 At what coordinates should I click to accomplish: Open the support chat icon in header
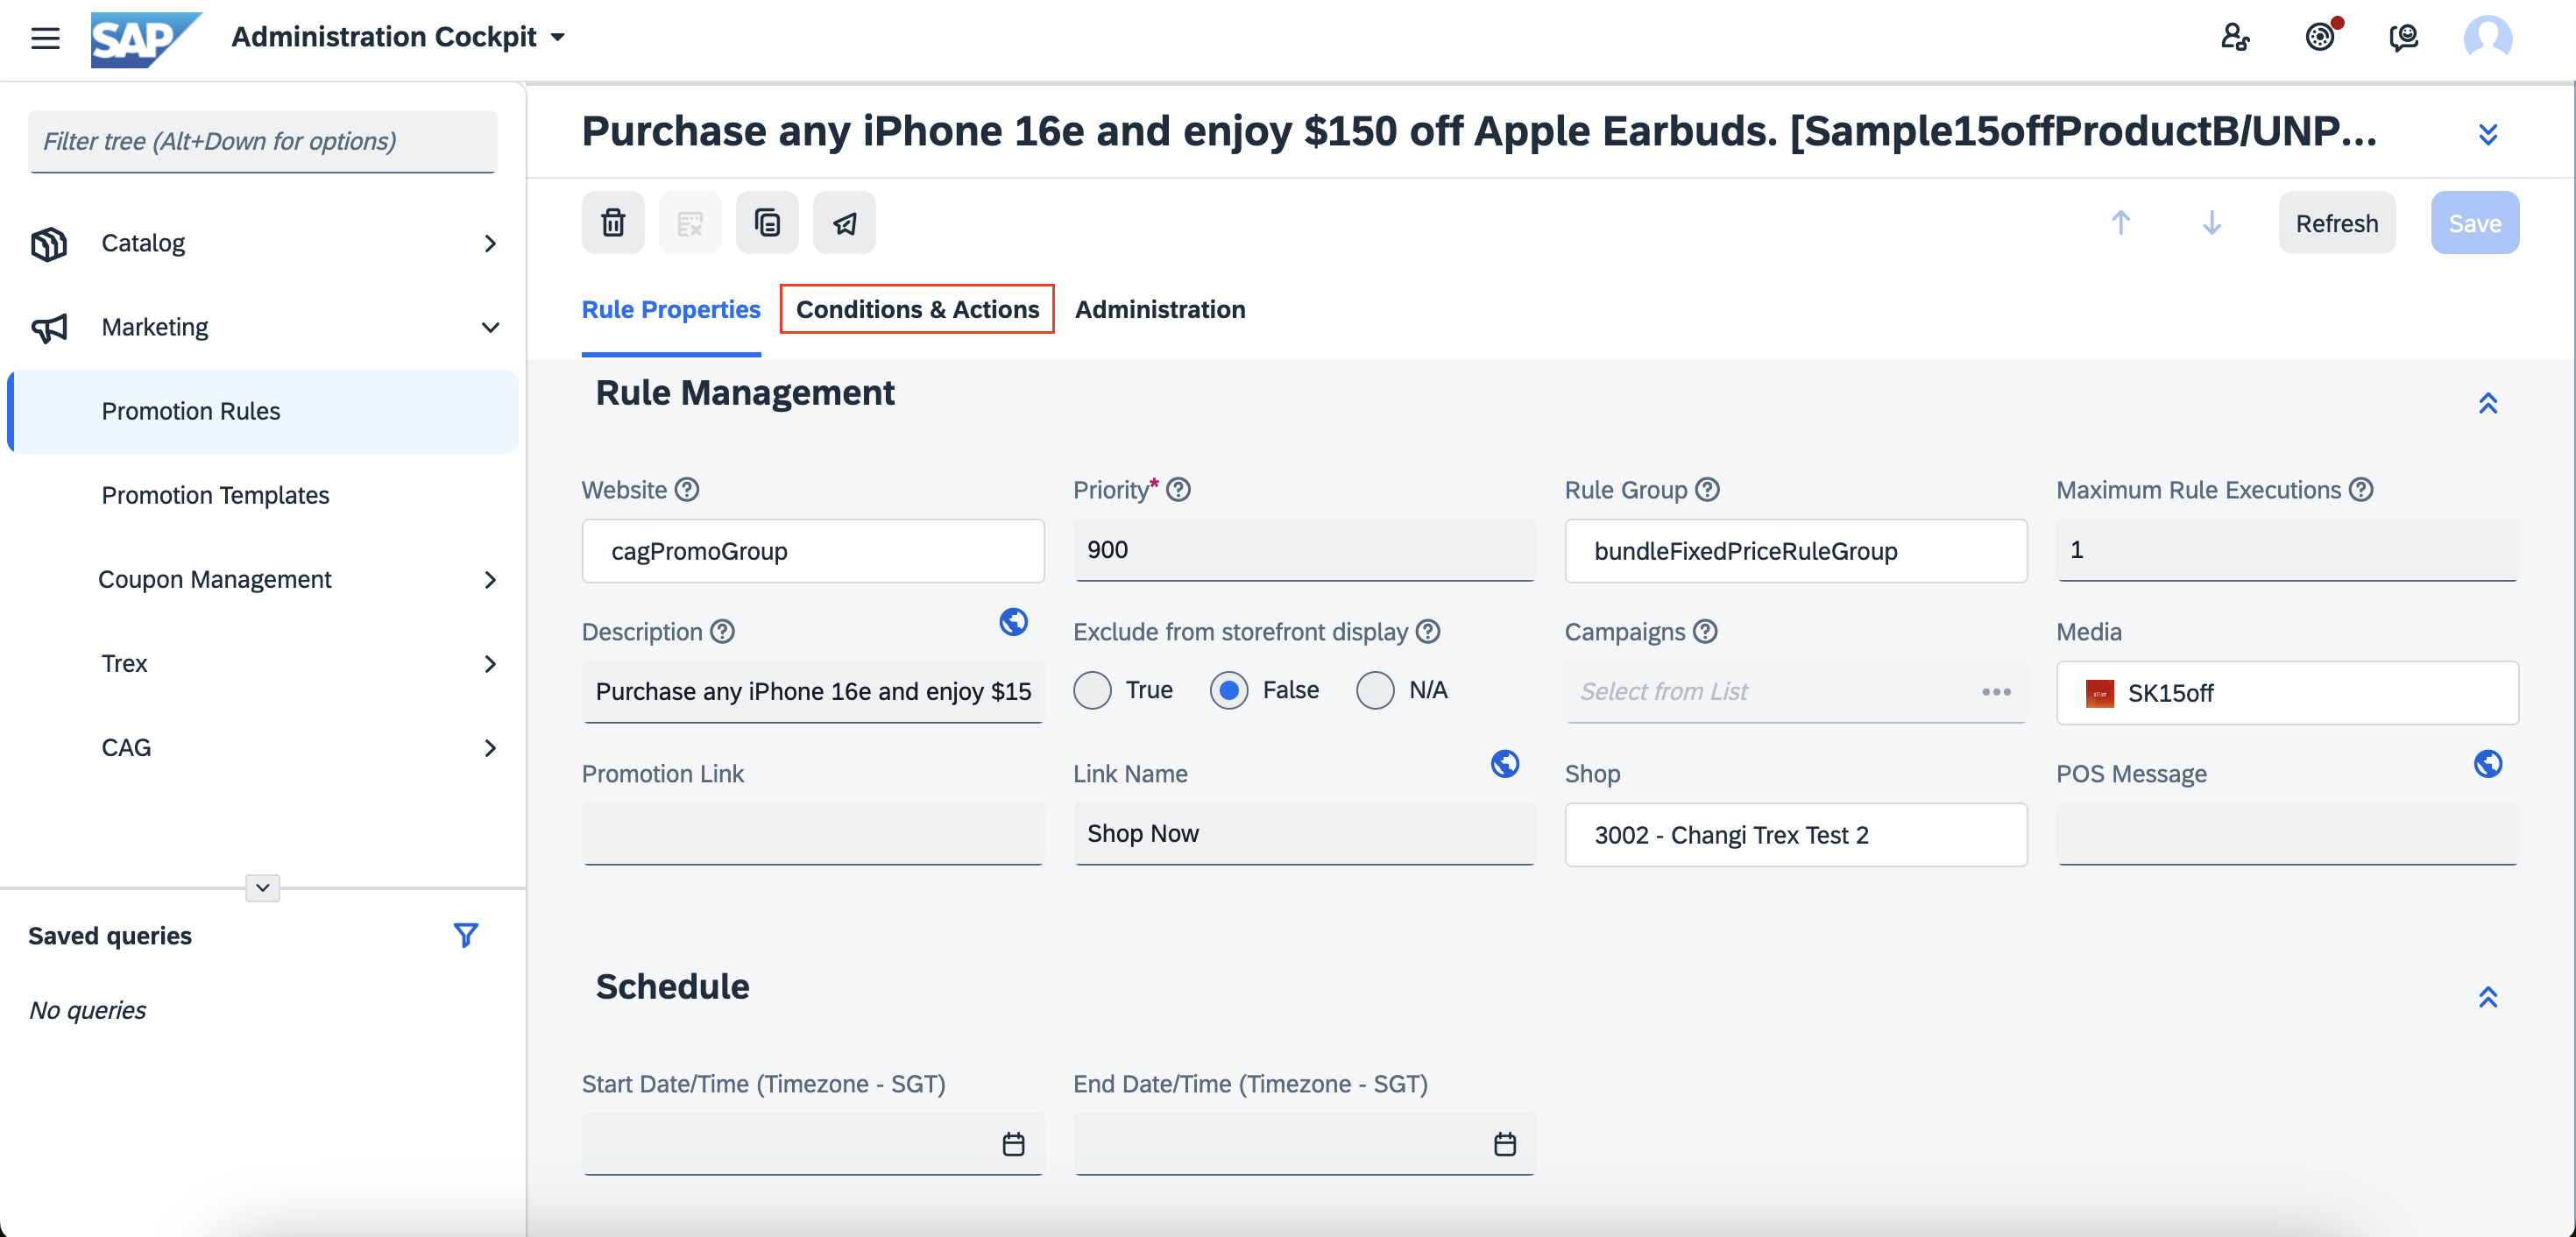2403,38
